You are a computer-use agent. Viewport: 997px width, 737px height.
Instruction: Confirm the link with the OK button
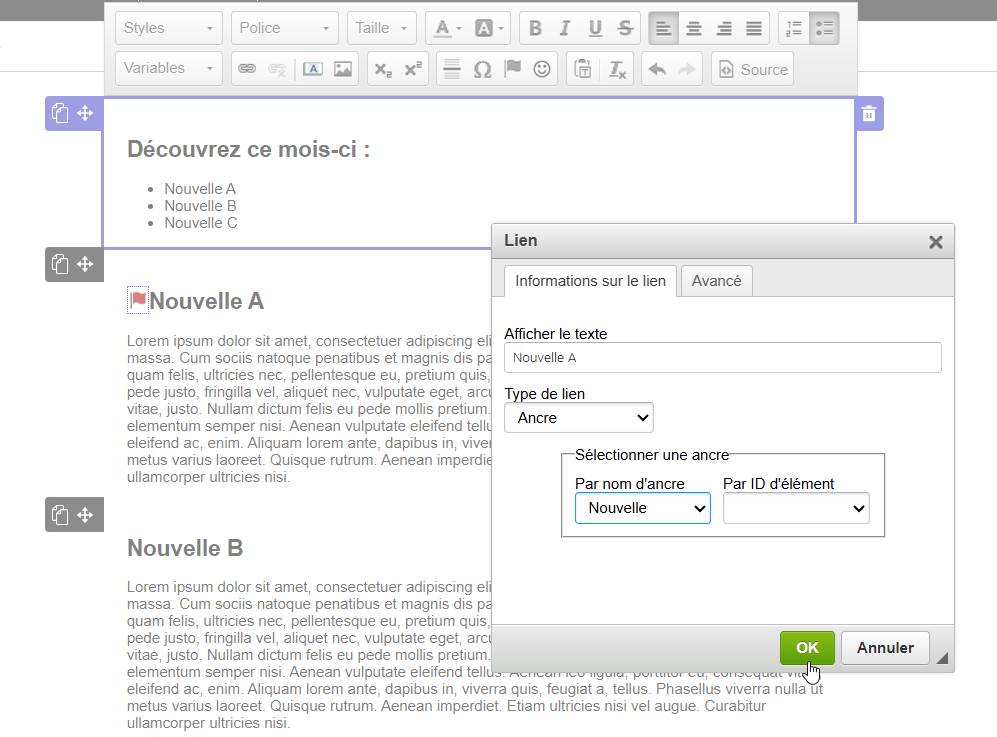pyautogui.click(x=807, y=648)
